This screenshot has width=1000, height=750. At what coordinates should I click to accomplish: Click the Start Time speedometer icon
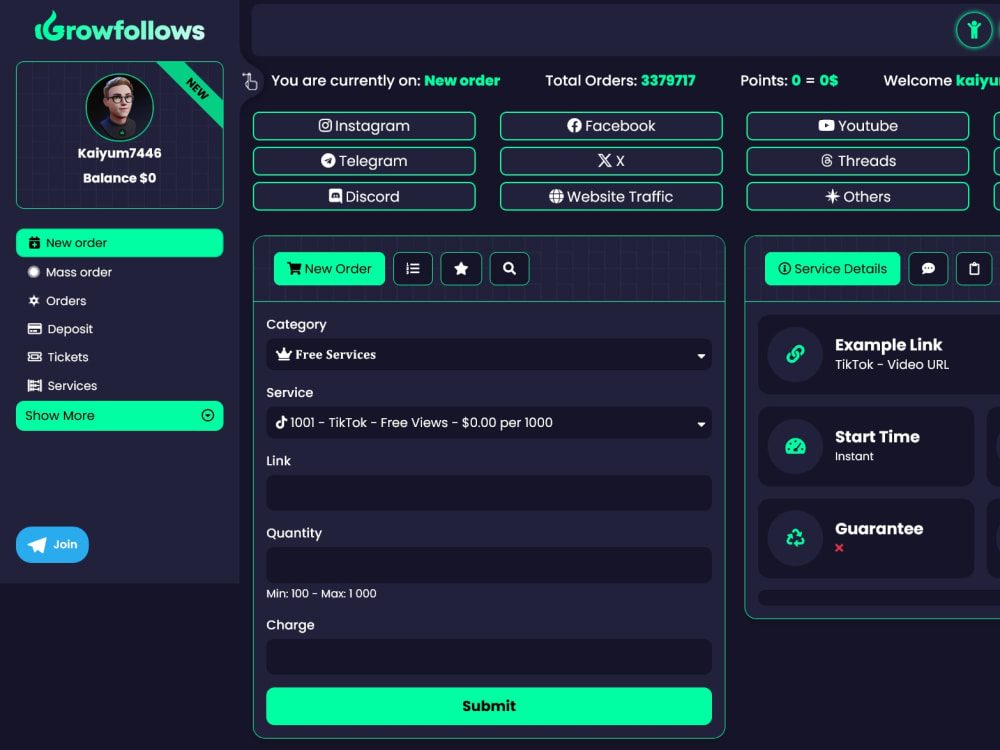coord(795,446)
